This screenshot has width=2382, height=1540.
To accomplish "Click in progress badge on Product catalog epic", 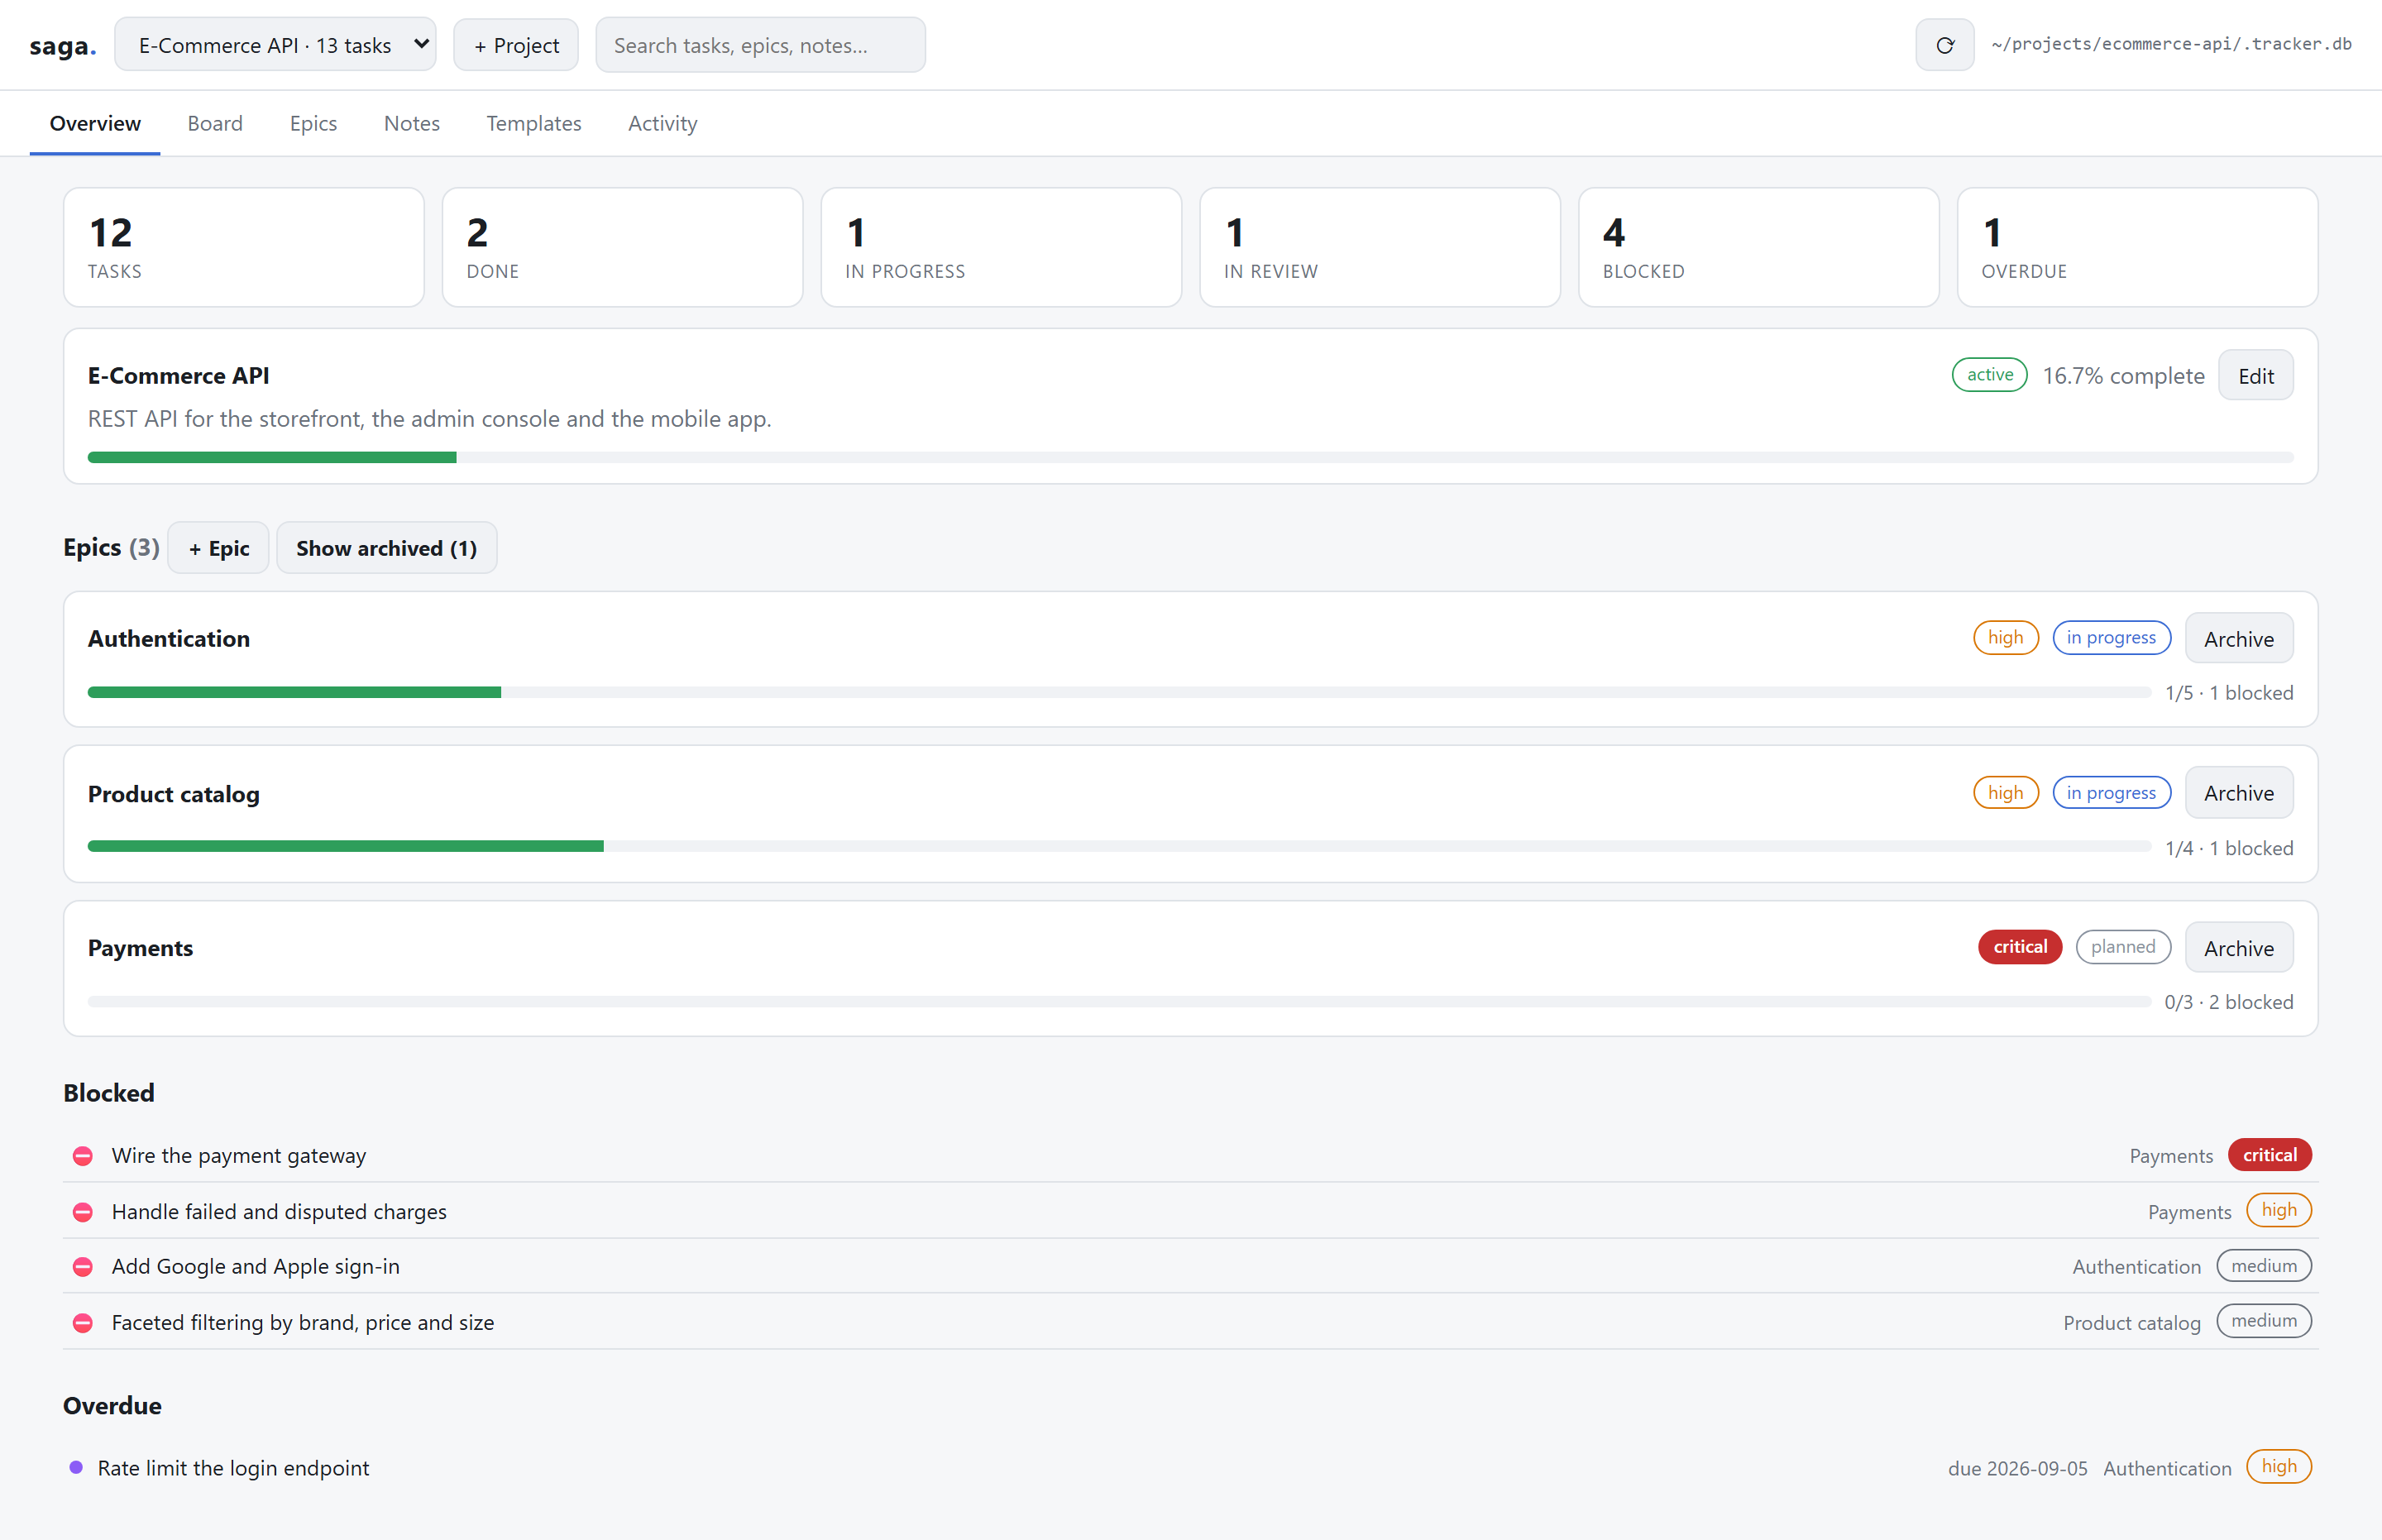I will point(2111,793).
